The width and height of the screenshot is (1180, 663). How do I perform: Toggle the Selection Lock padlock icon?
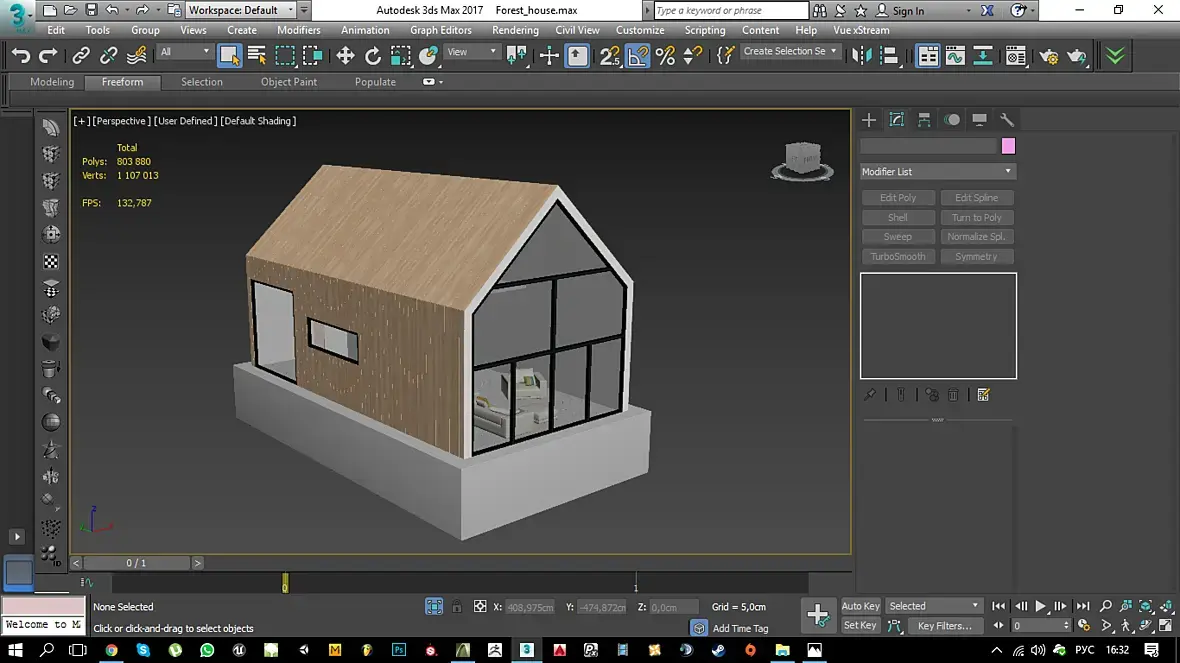457,607
